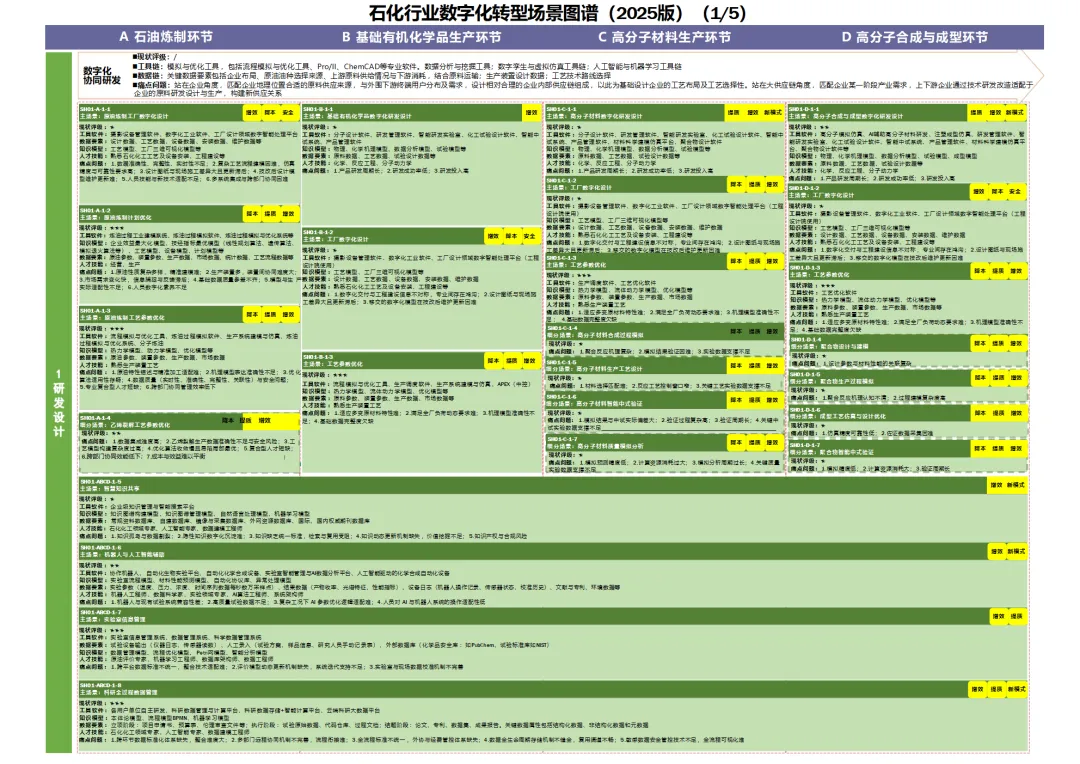Click the 增效 tag on card SH01-A-1-1

pos(252,112)
